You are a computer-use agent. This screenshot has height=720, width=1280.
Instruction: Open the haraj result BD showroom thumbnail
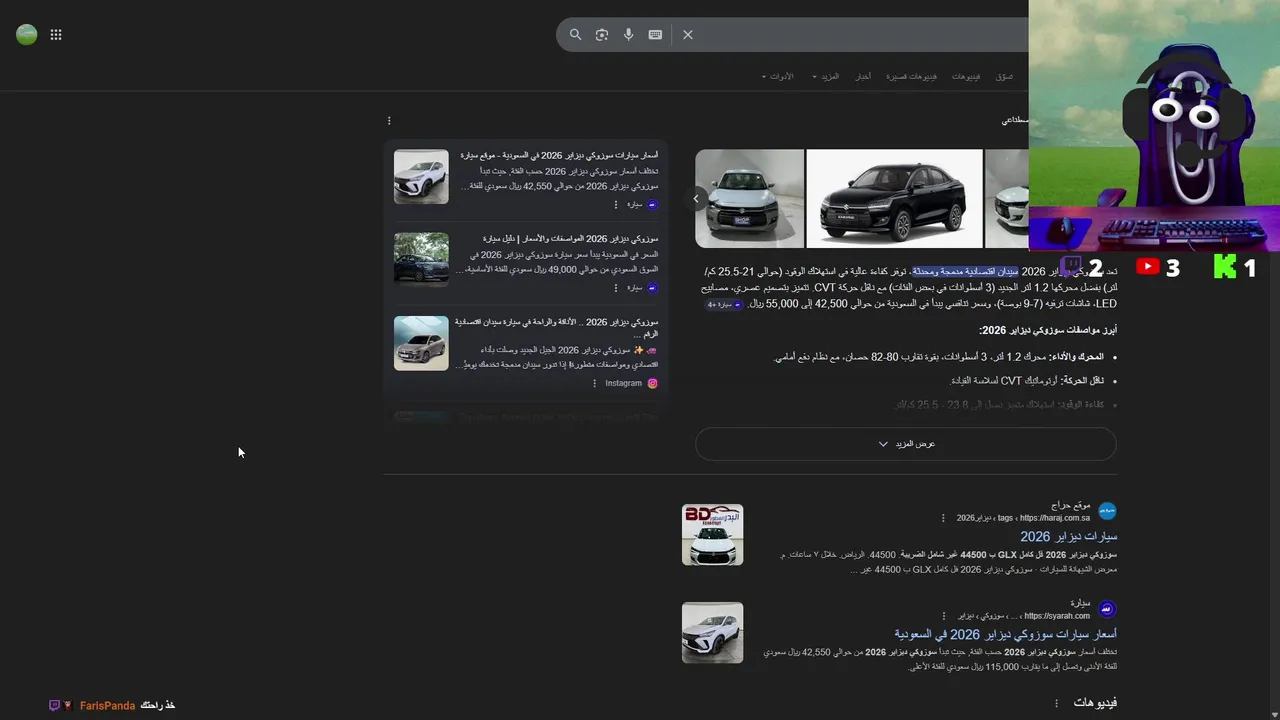[x=712, y=534]
